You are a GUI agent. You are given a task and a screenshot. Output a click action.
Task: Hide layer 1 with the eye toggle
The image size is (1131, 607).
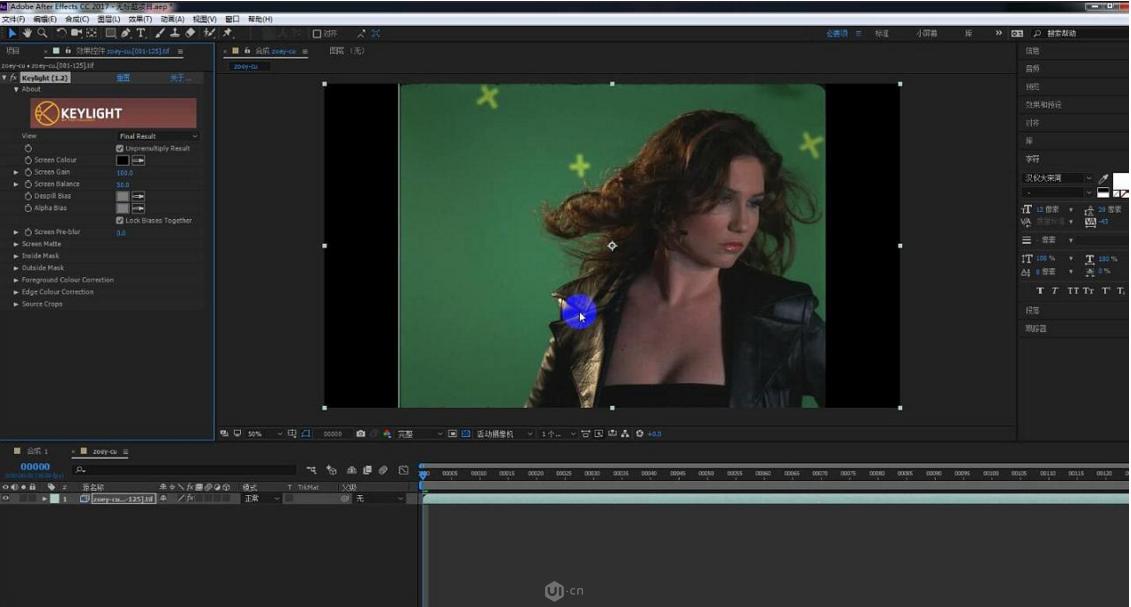click(6, 498)
